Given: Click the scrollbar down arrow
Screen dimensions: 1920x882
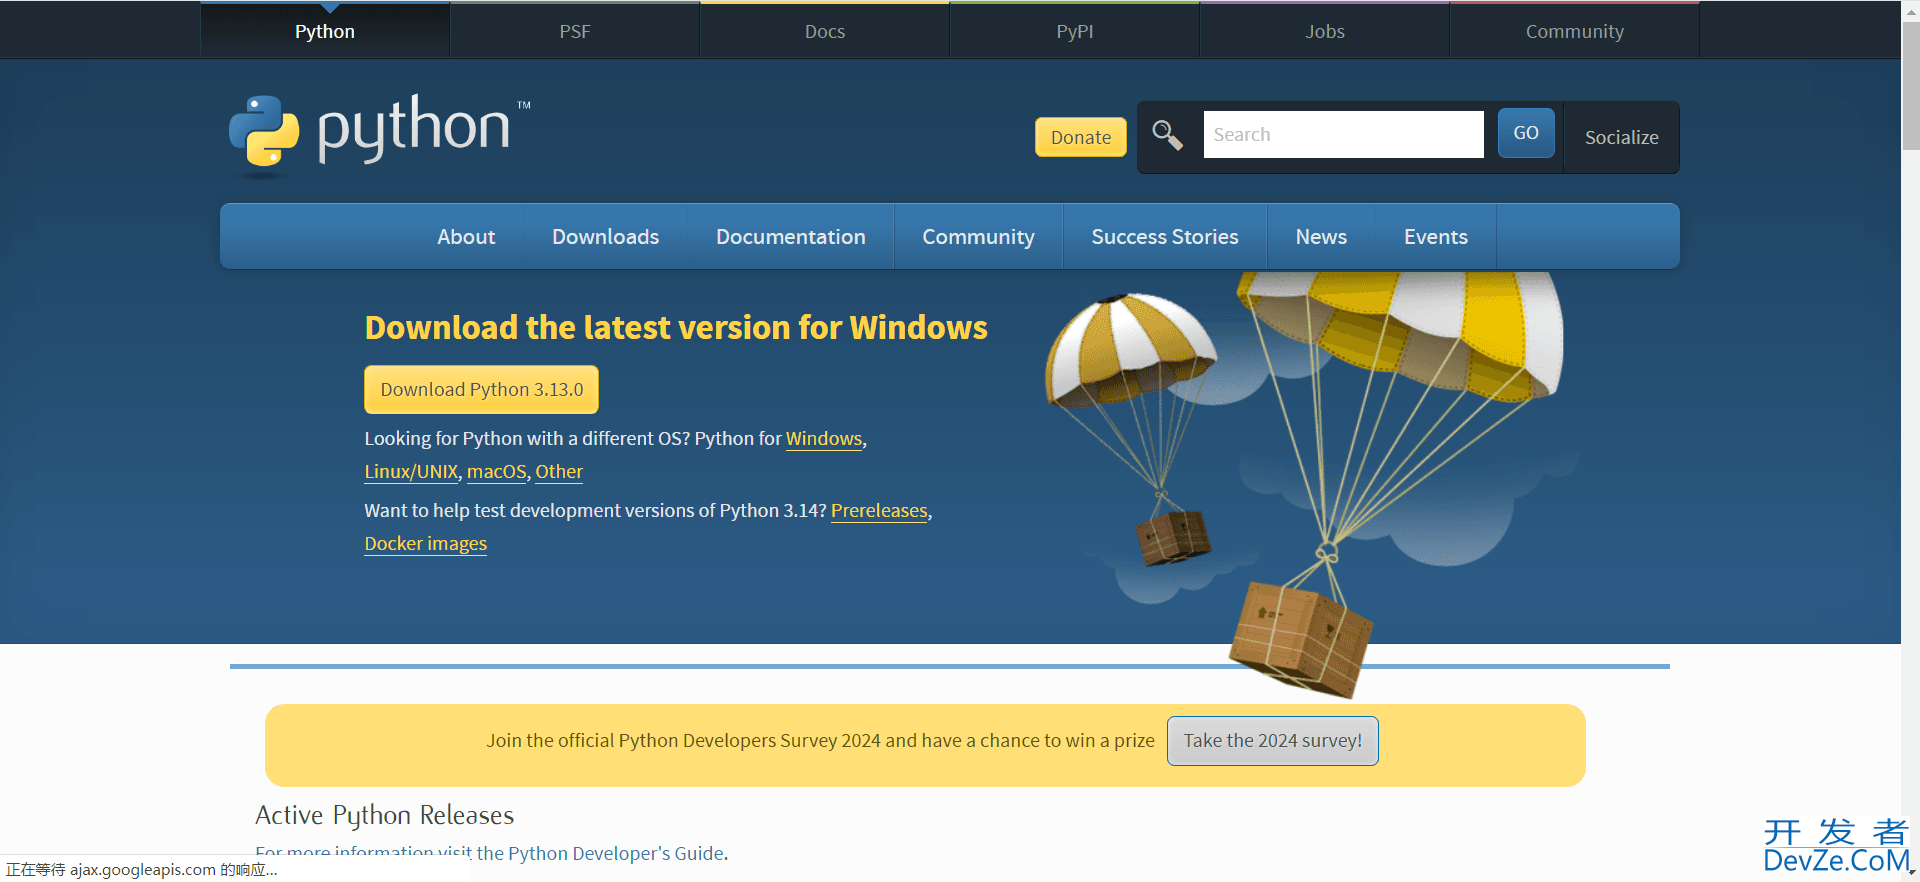Looking at the screenshot, I should 1911,873.
